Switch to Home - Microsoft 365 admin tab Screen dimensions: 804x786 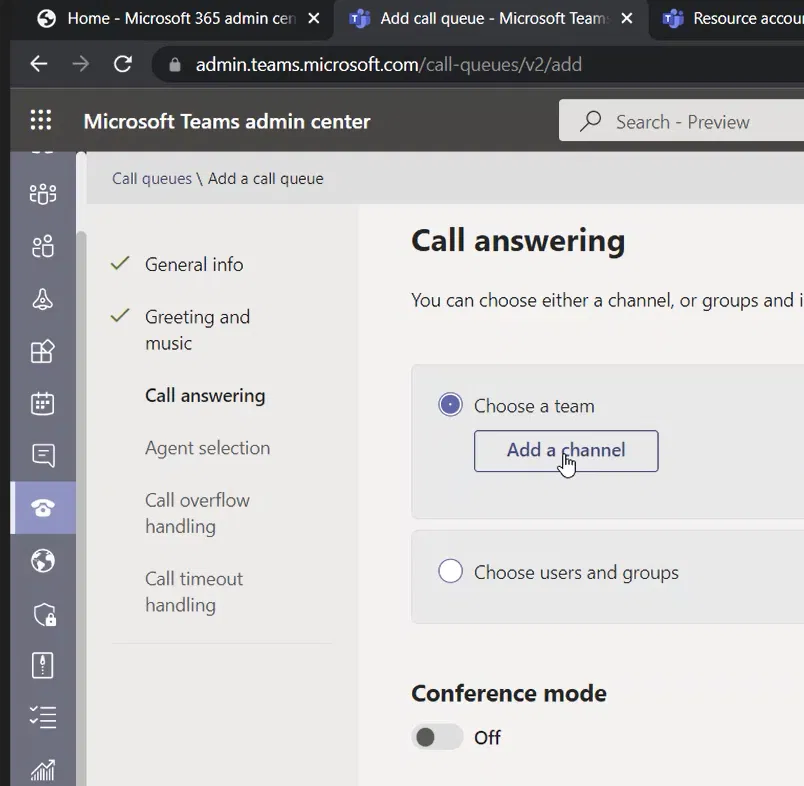(180, 18)
